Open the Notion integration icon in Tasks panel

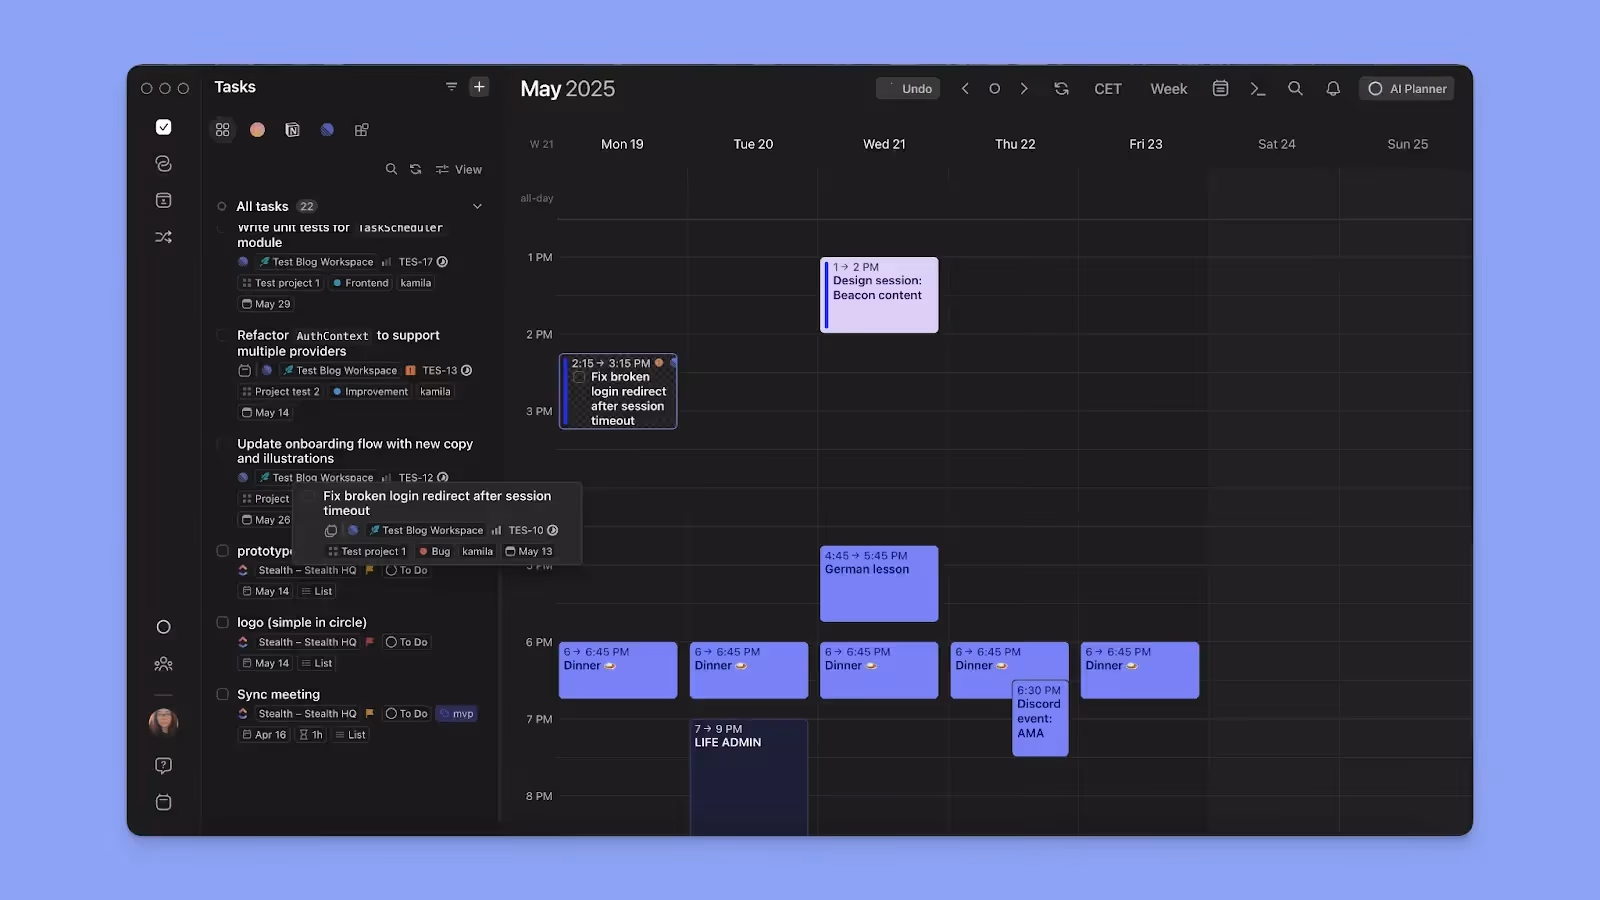(292, 129)
